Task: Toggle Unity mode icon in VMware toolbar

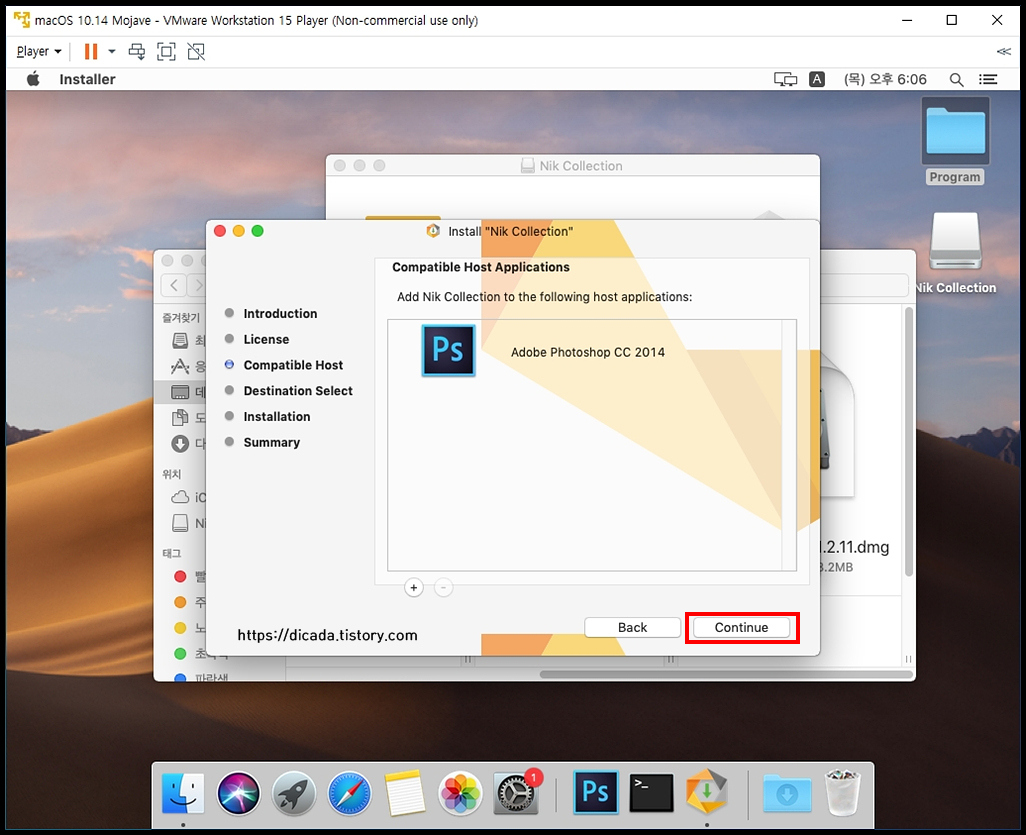Action: [196, 51]
